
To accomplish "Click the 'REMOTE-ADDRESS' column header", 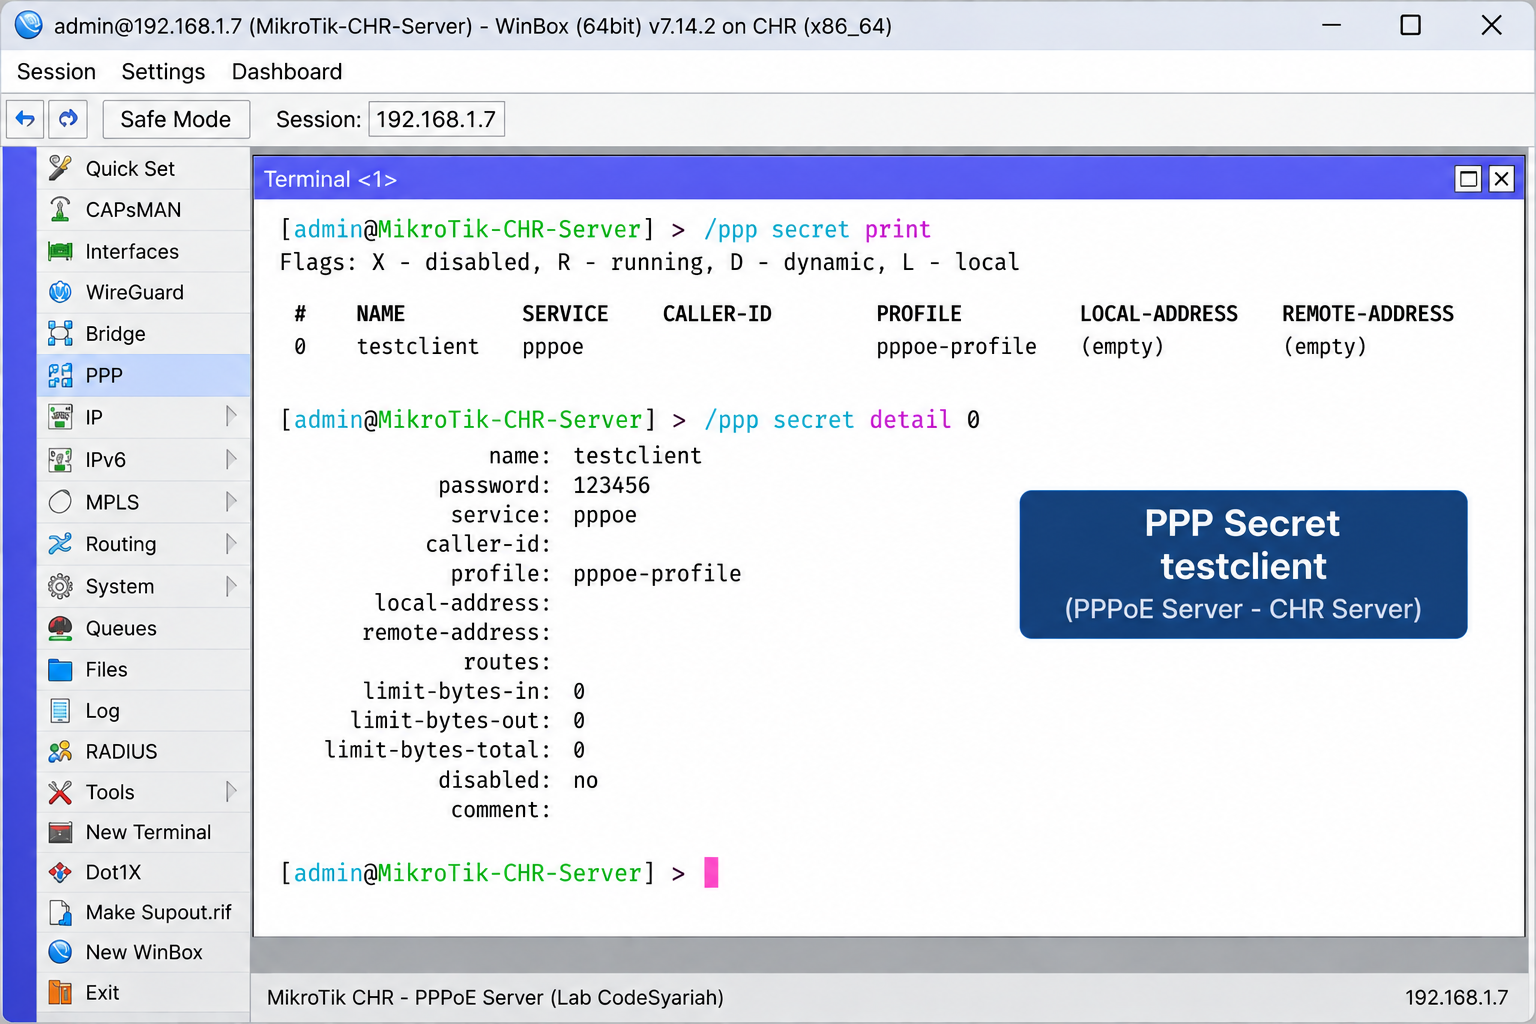I will click(1368, 314).
